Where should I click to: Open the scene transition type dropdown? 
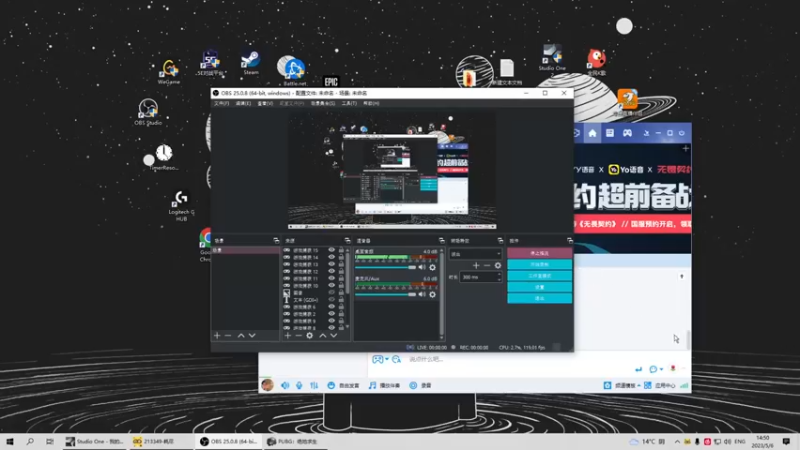[475, 254]
